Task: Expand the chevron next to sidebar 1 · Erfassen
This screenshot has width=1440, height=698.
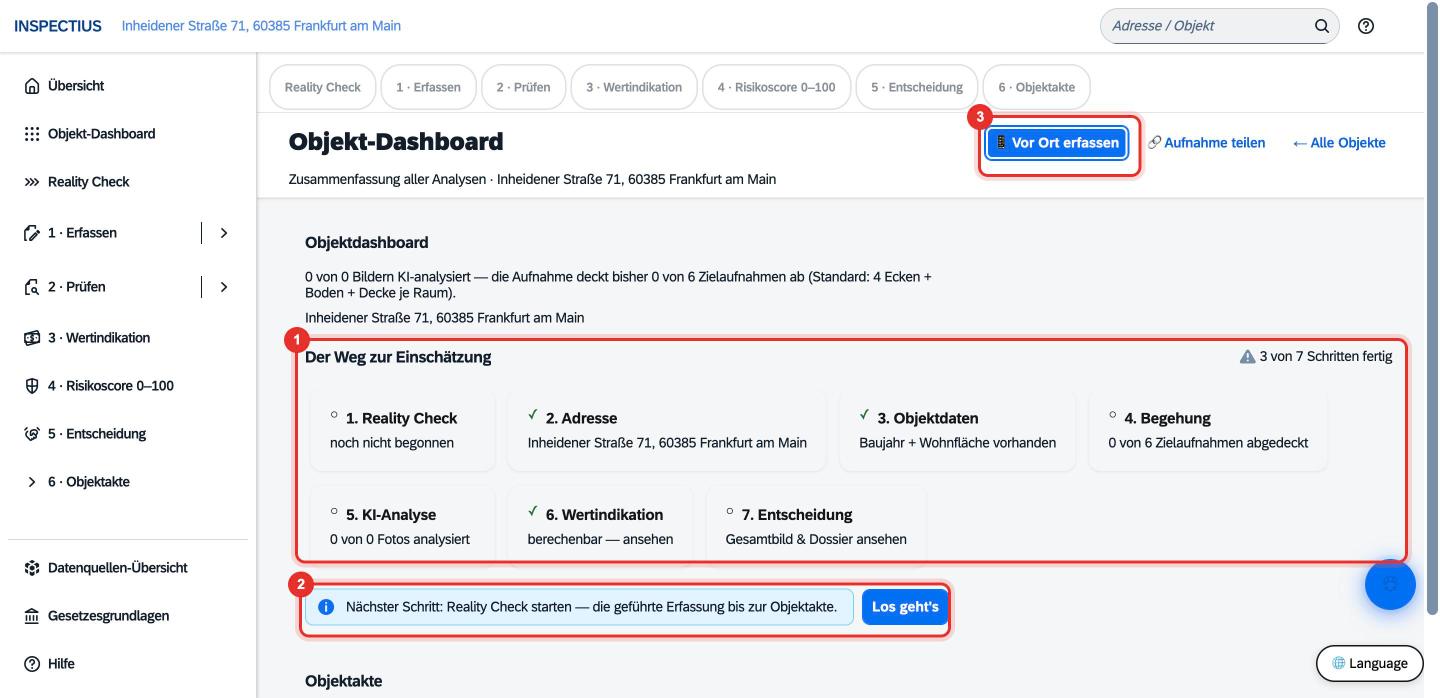Action: point(223,233)
